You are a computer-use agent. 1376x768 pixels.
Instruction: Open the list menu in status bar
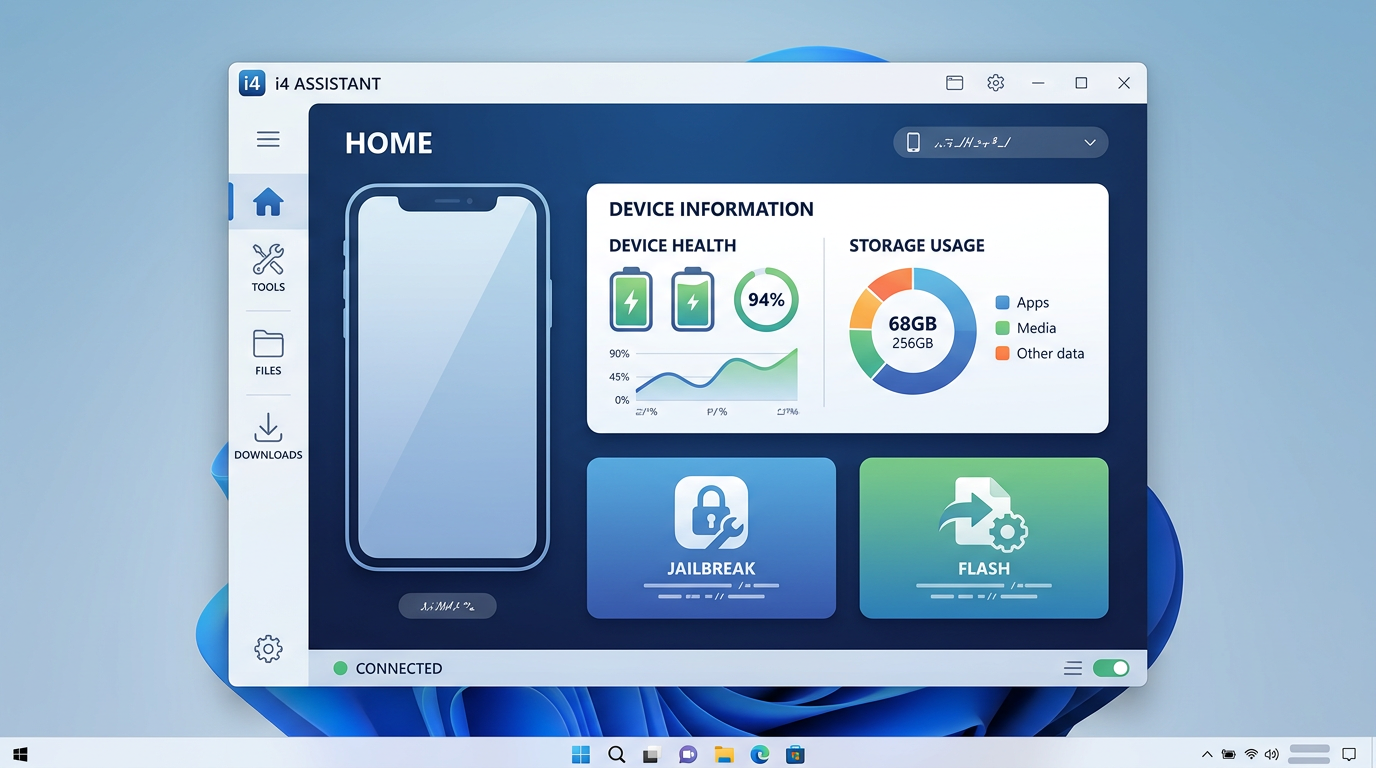tap(1073, 668)
